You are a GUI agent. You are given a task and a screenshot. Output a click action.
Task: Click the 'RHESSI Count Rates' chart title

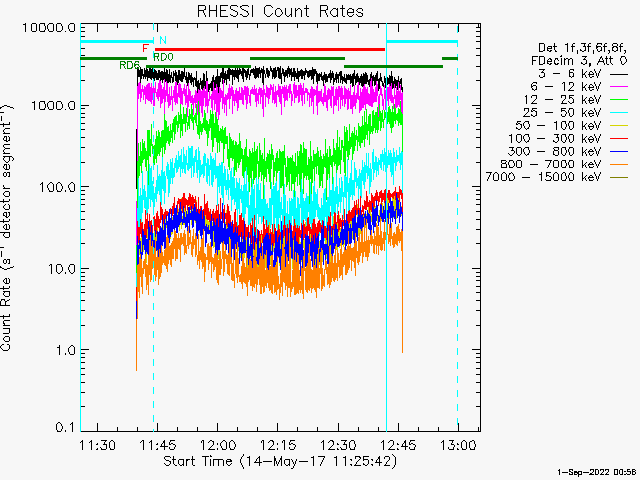[x=280, y=11]
